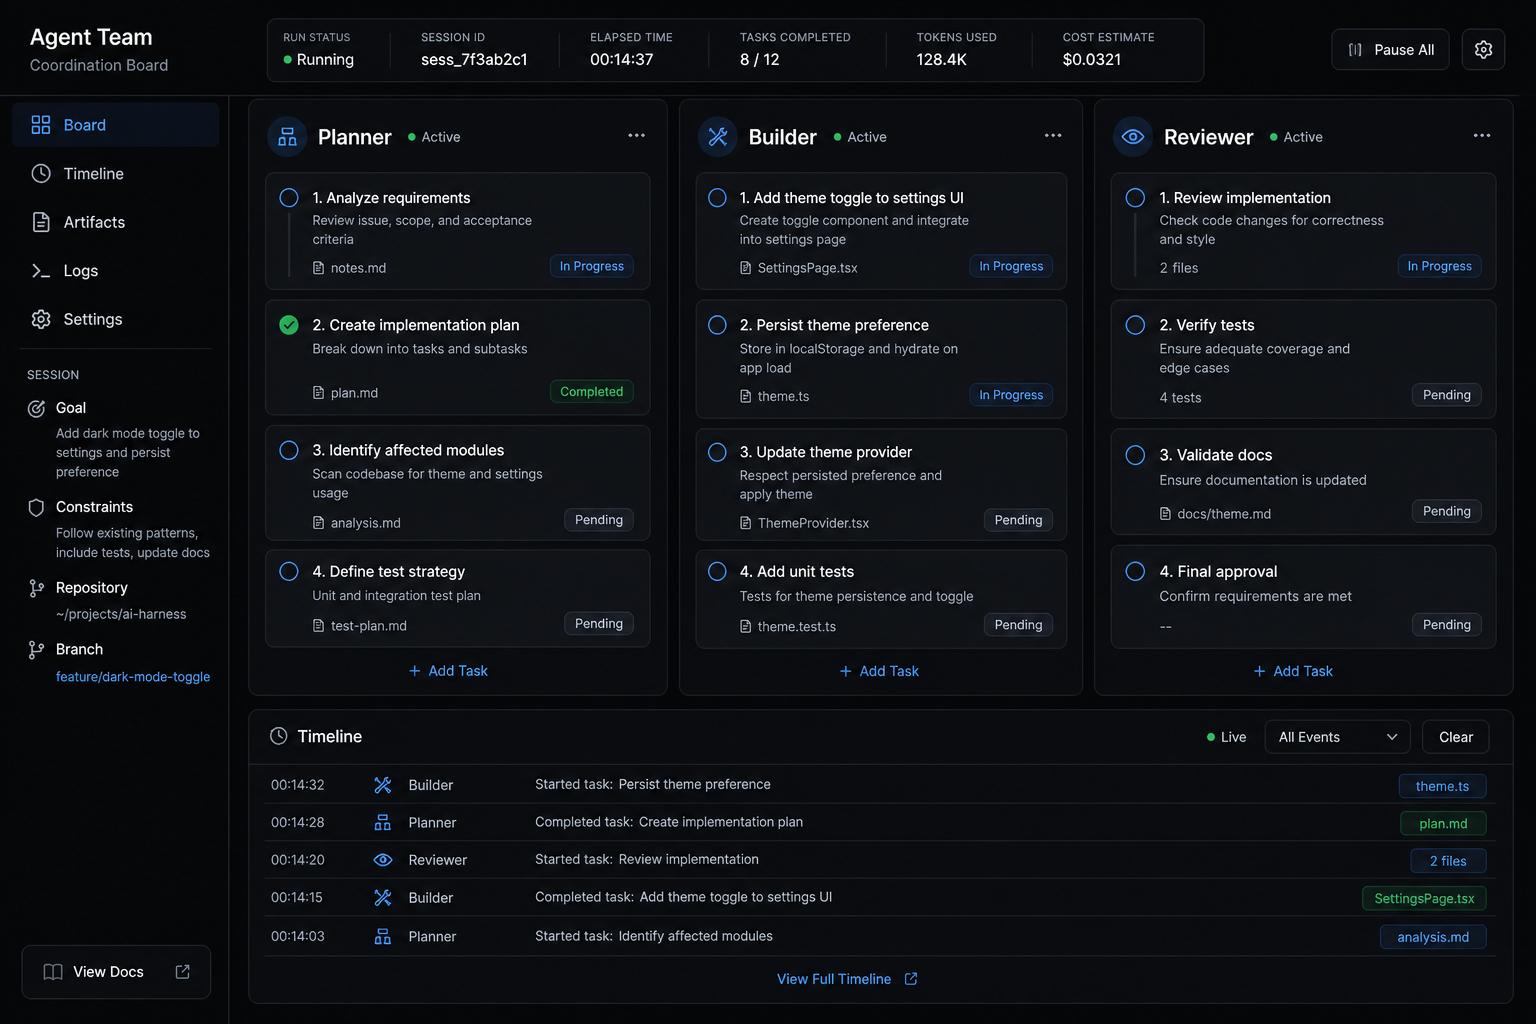Screen dimensions: 1536x1024
Task: Open the All Events filter dropdown
Action: click(x=1337, y=737)
